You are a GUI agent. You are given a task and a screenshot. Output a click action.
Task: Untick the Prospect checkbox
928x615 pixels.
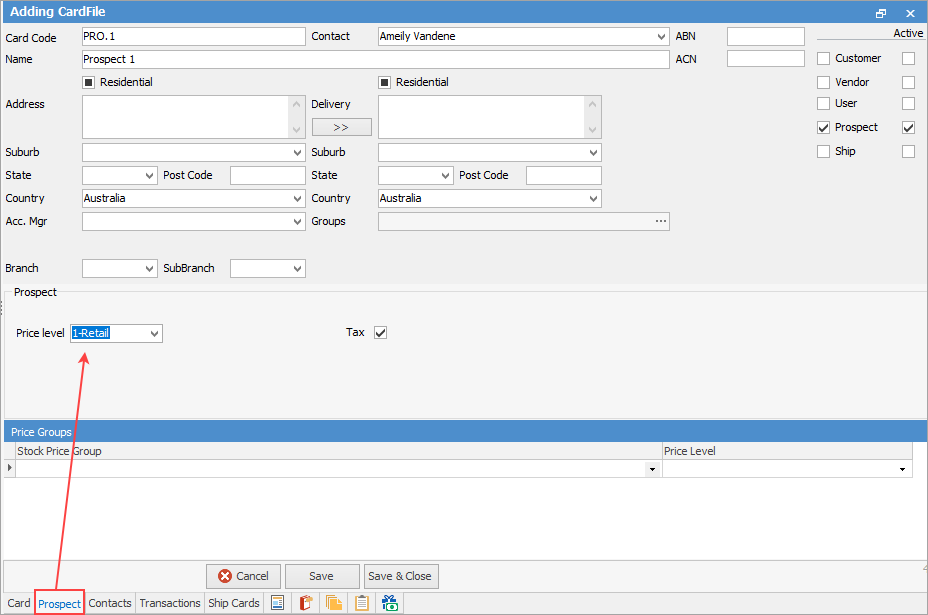pyautogui.click(x=824, y=127)
